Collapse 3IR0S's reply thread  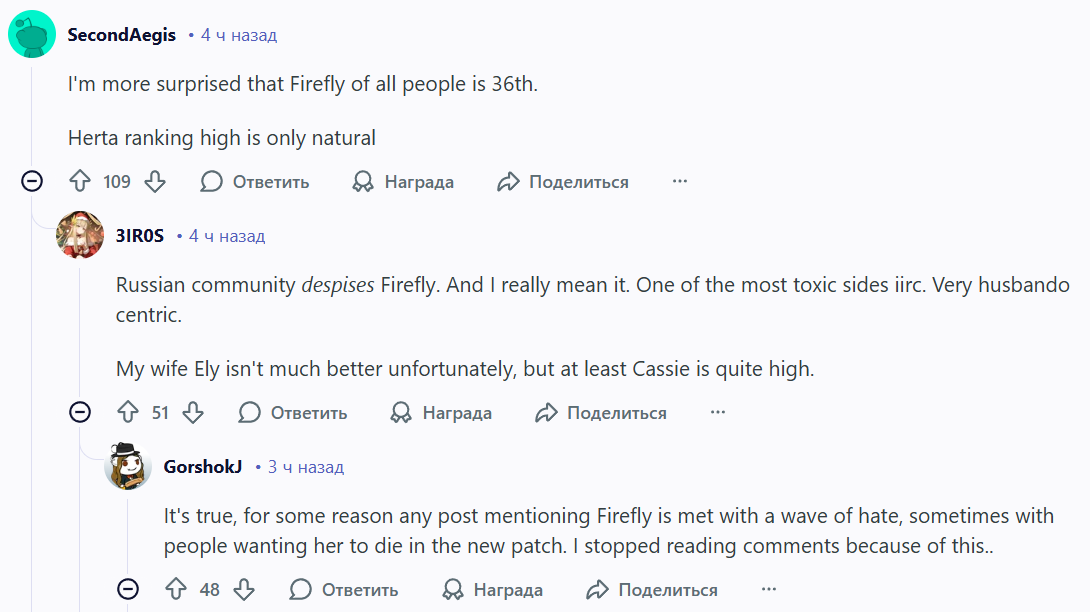[80, 412]
